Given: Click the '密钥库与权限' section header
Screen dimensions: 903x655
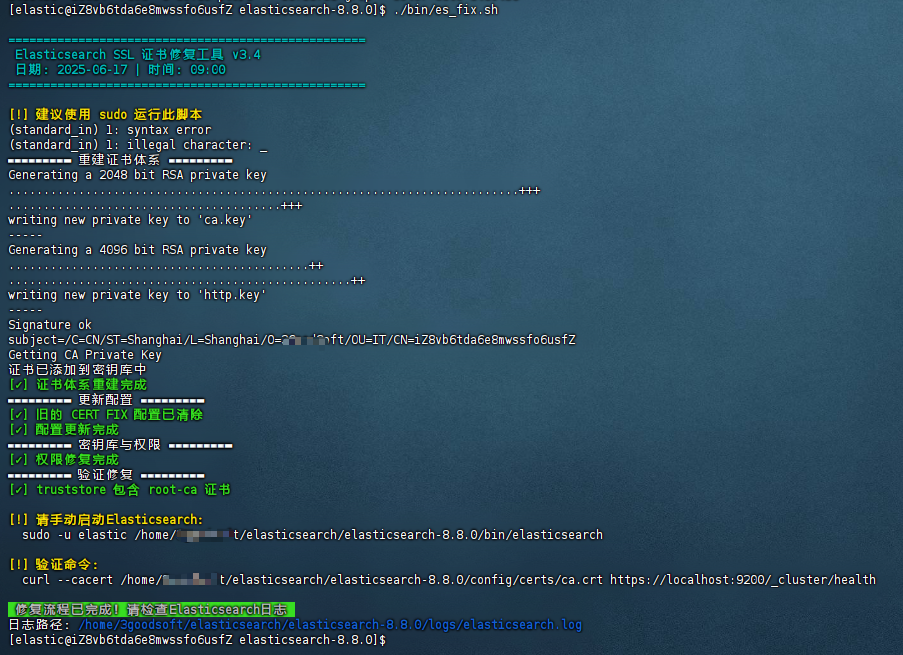Looking at the screenshot, I should point(120,444).
